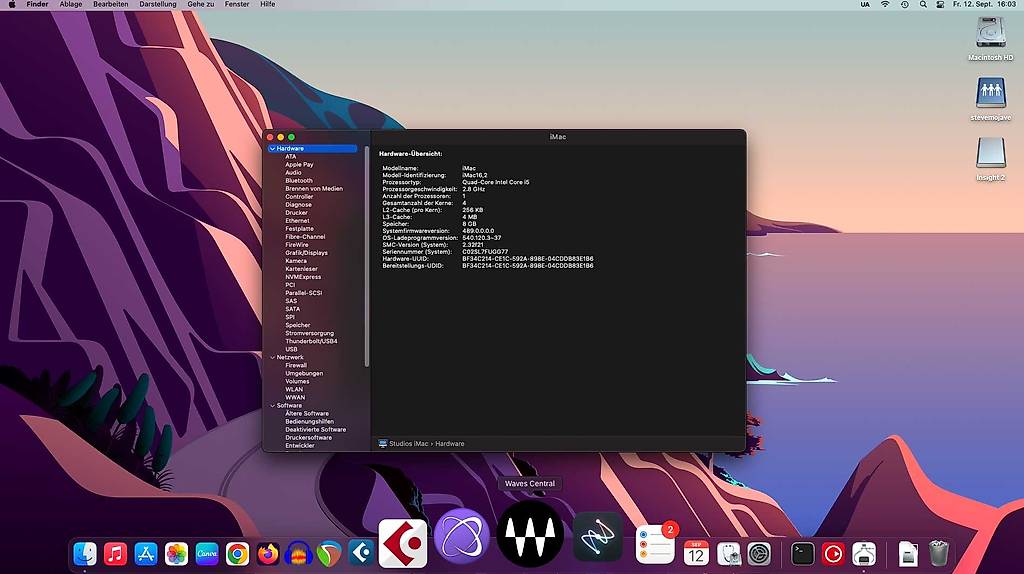Screen dimensions: 1024x574
Task: Select Firewall under Netzwerk
Action: pos(296,366)
